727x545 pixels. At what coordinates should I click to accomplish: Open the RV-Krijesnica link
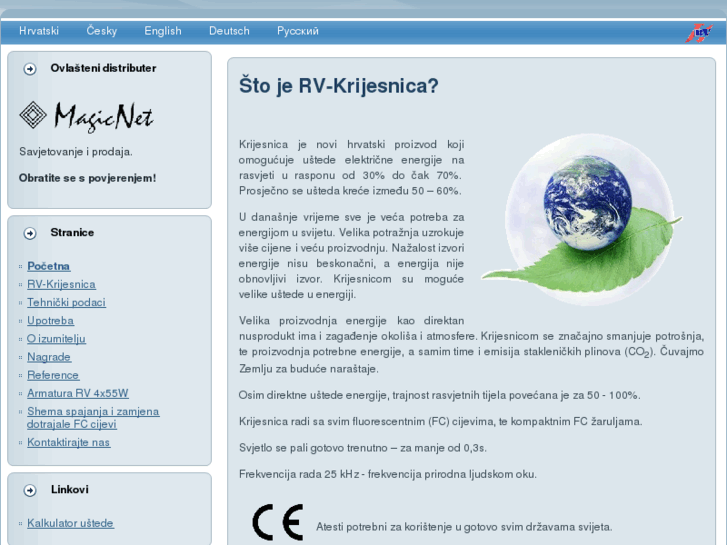tap(61, 284)
